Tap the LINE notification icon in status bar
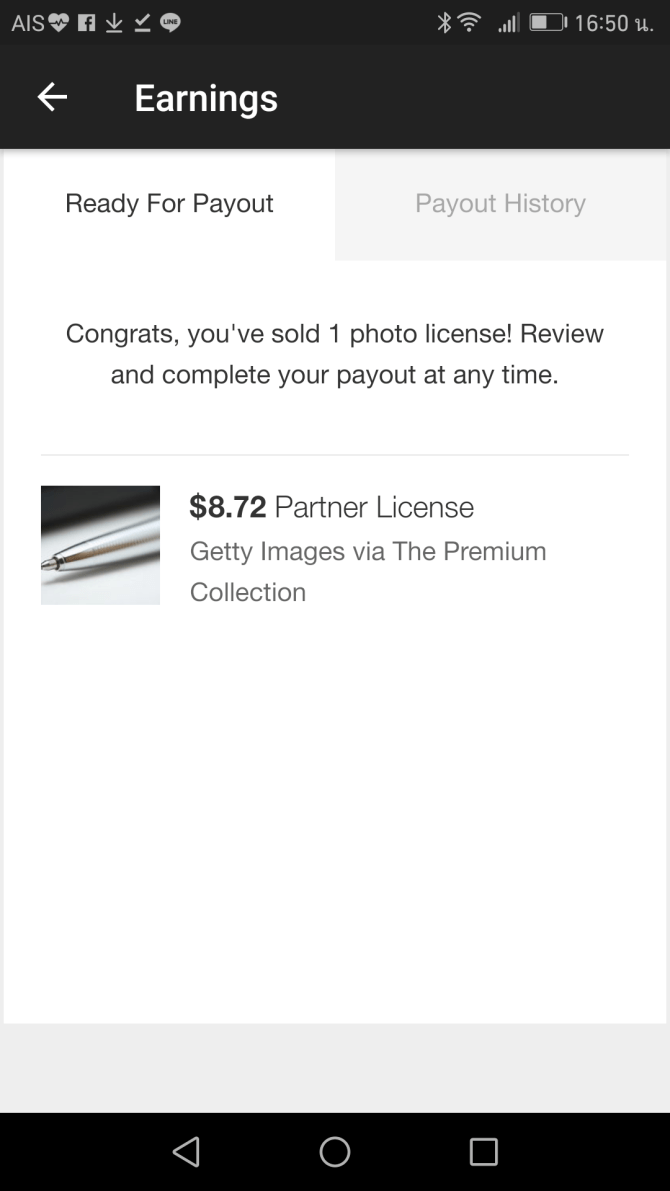 coord(170,23)
